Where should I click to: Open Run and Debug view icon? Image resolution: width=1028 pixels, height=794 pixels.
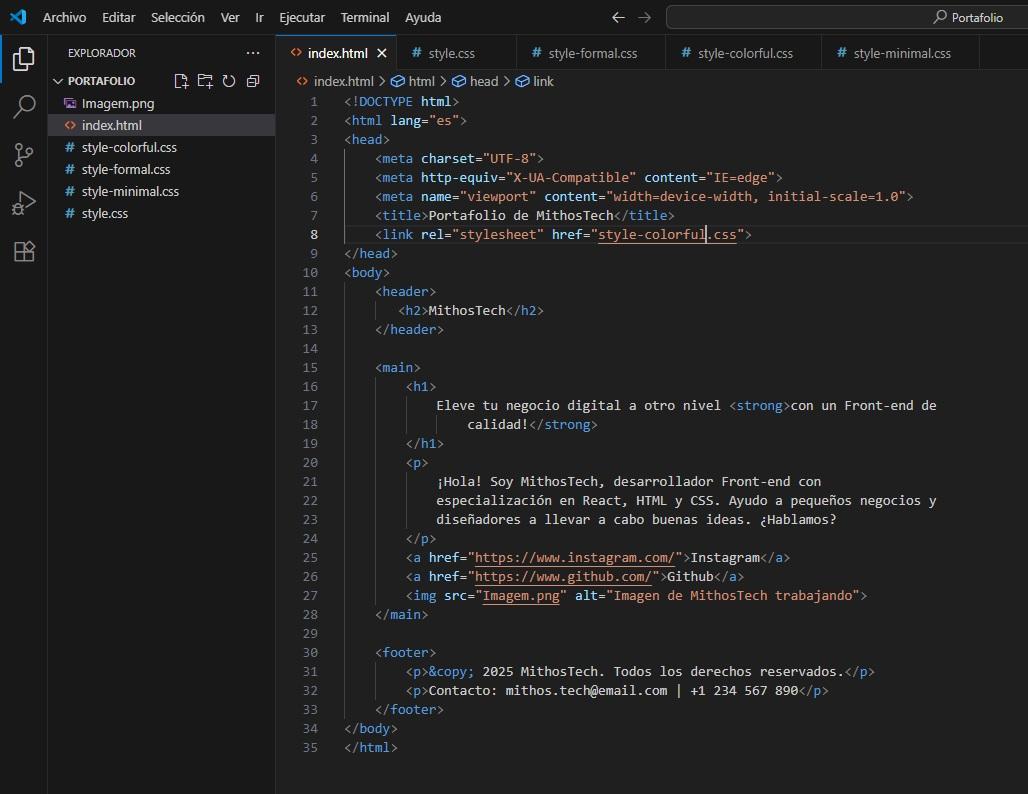(24, 203)
